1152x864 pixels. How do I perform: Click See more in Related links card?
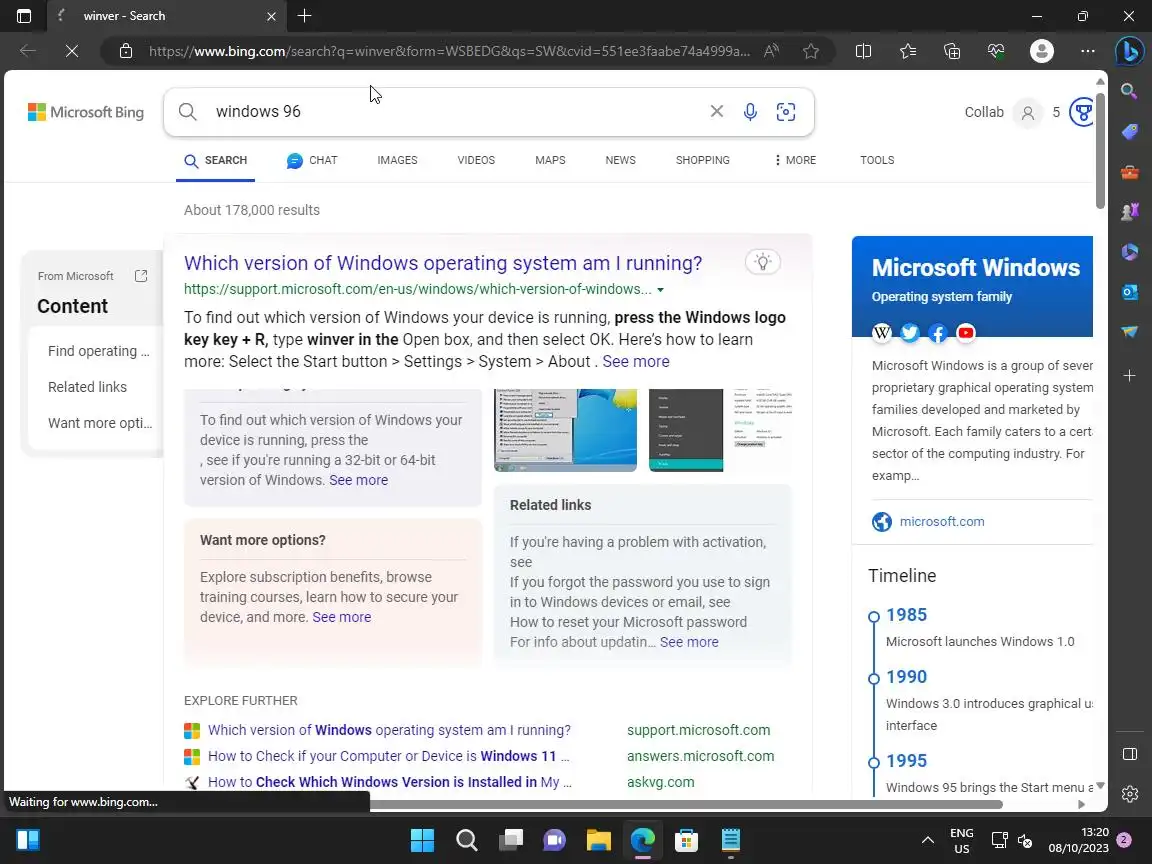[689, 642]
